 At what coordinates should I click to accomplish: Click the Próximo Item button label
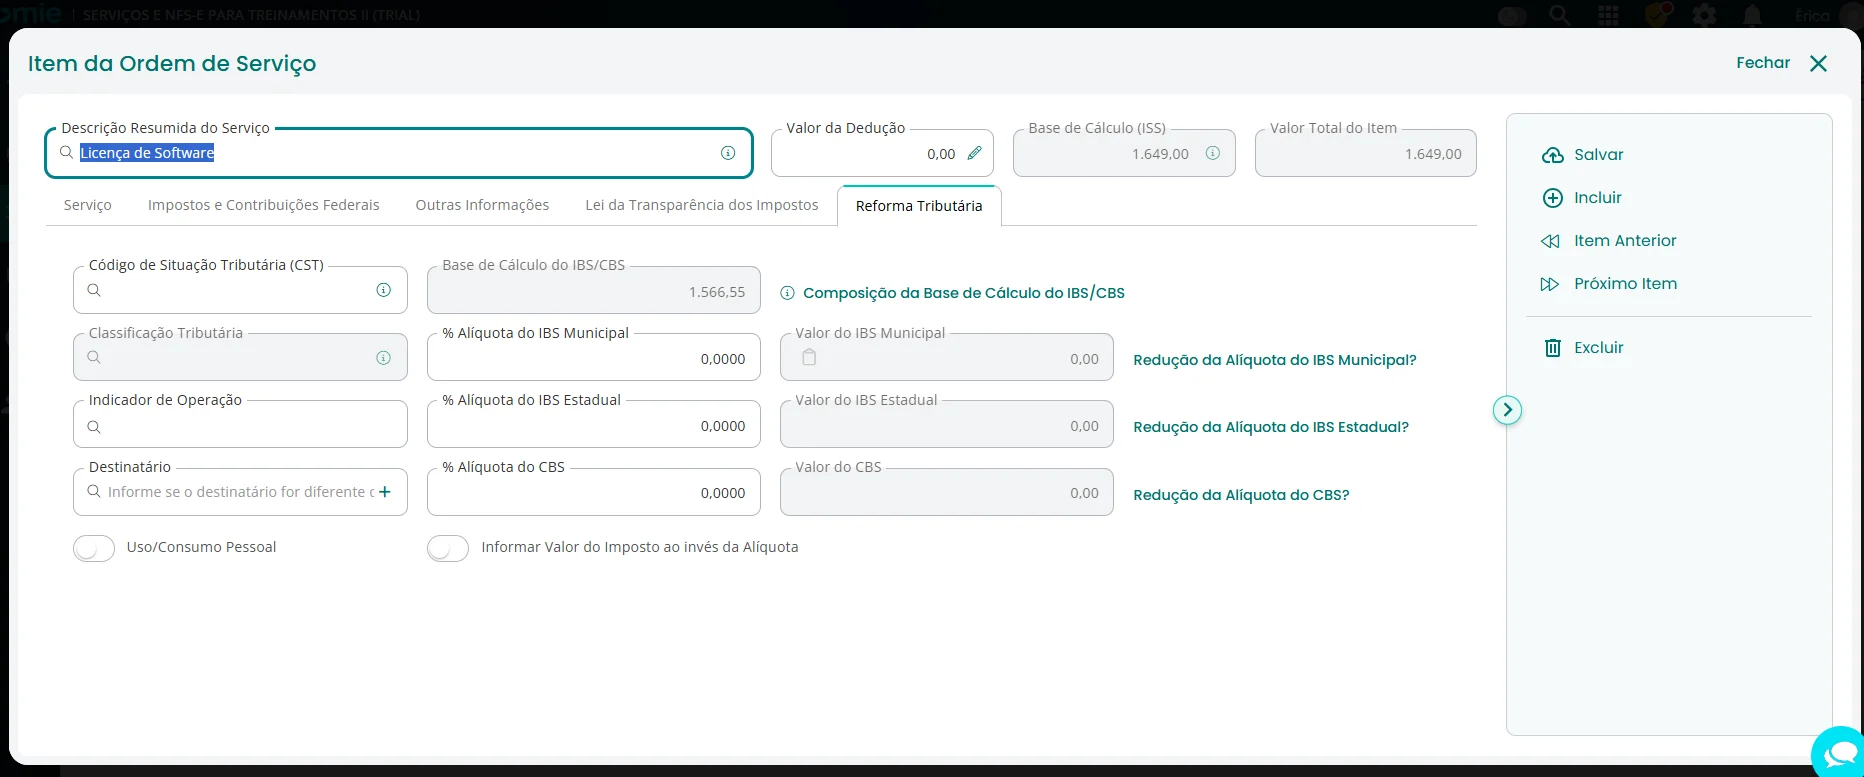click(1626, 284)
